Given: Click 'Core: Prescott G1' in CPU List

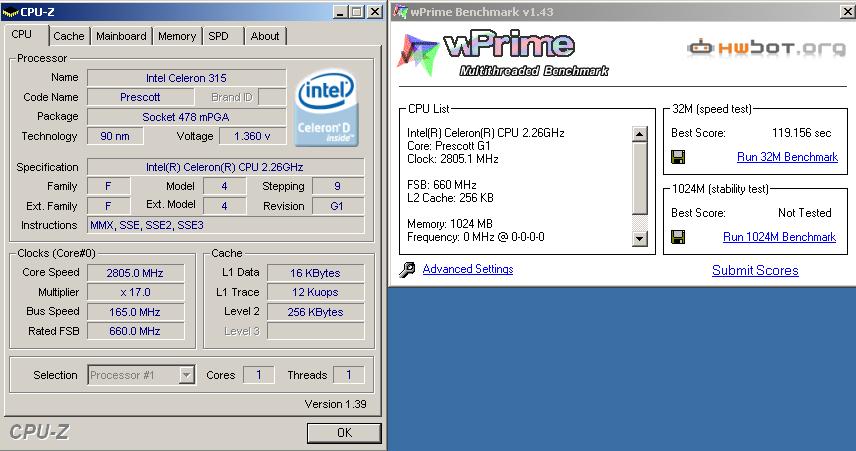Looking at the screenshot, I should tap(449, 146).
